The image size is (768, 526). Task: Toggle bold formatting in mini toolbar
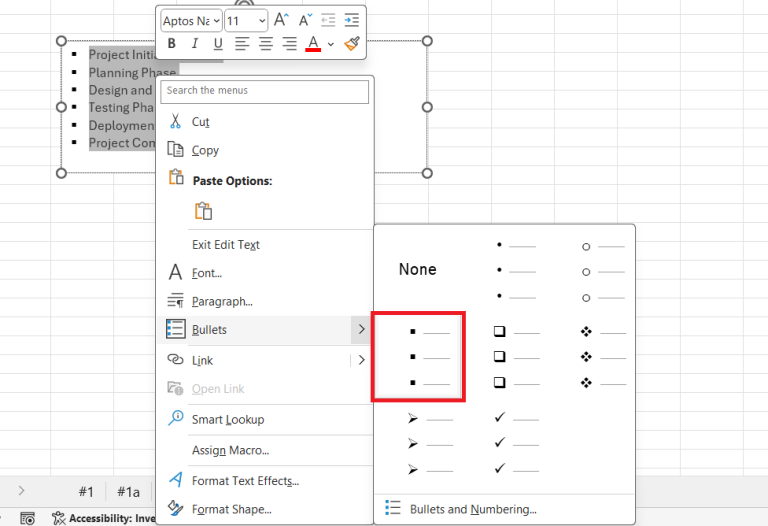(x=172, y=44)
